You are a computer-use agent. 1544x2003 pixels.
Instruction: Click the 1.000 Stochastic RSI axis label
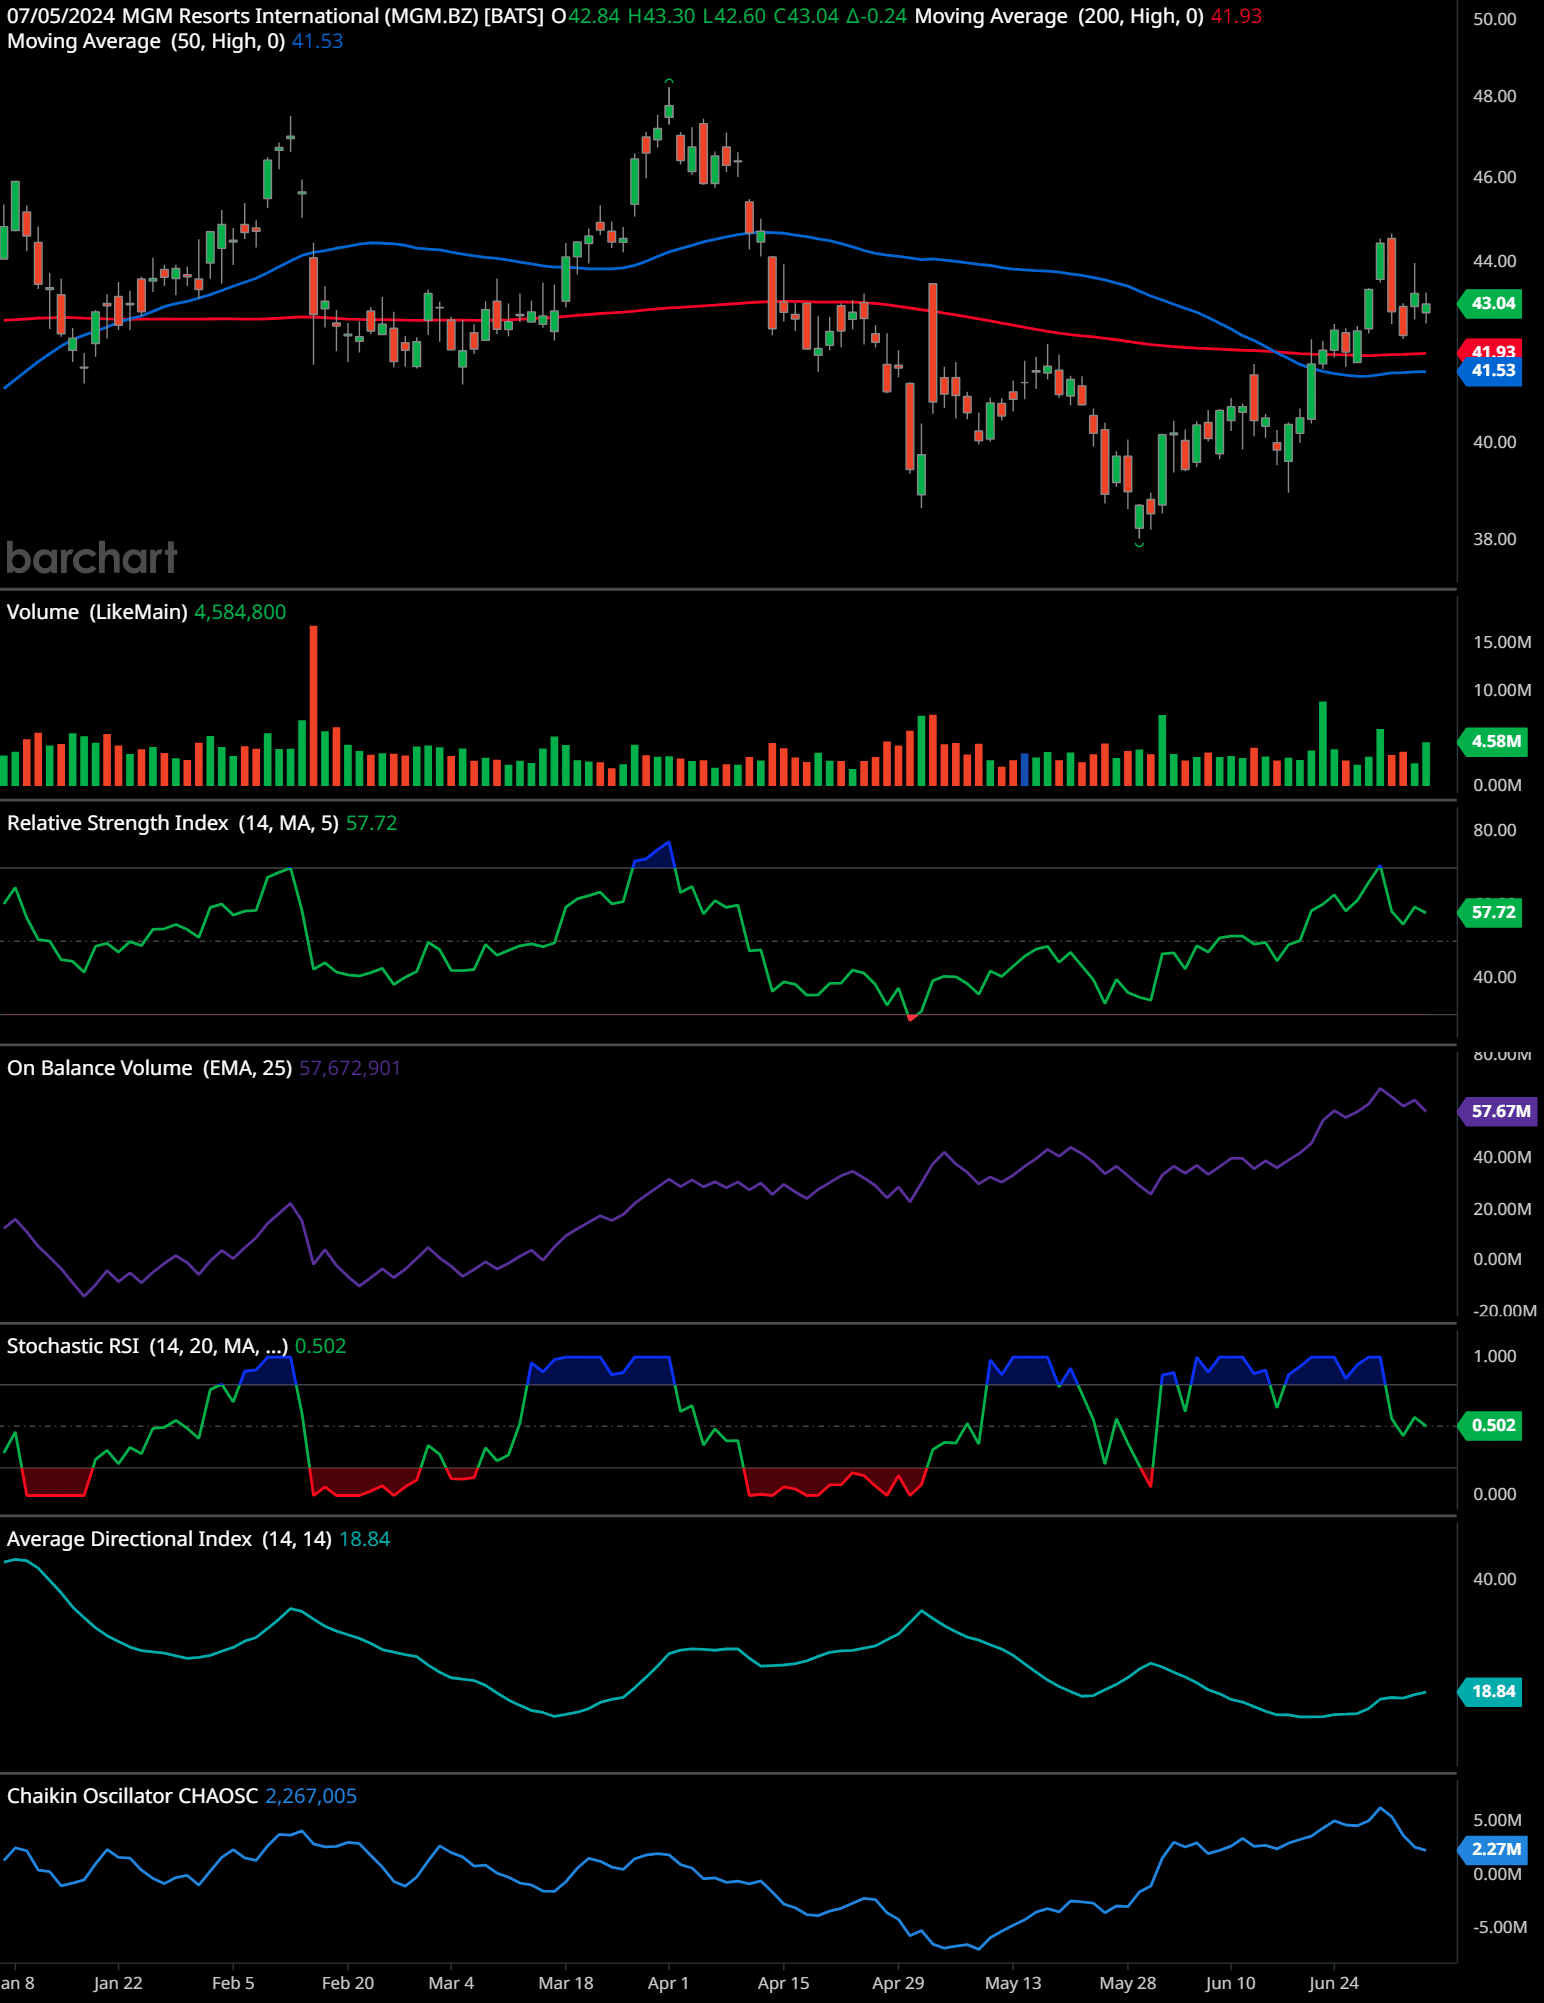tap(1494, 1356)
